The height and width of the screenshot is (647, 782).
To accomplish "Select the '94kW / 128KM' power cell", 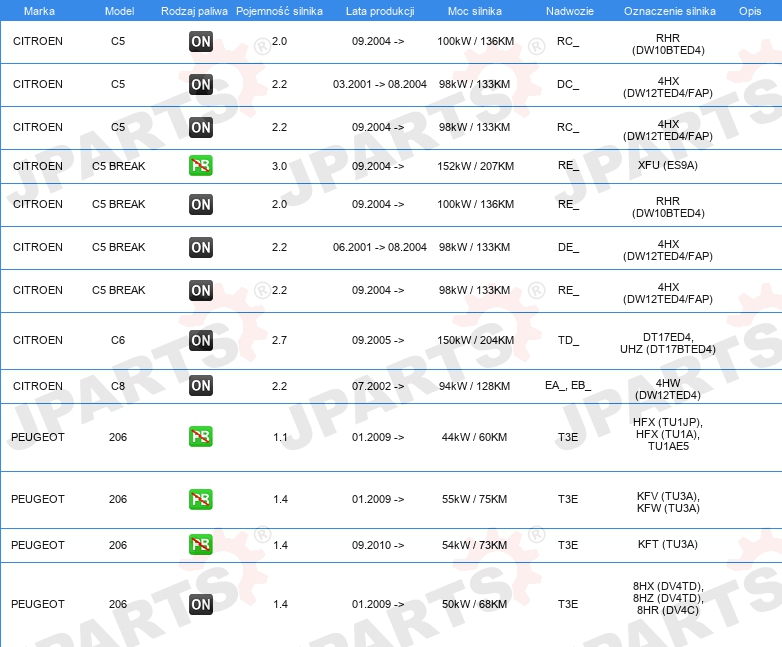I will [x=474, y=386].
